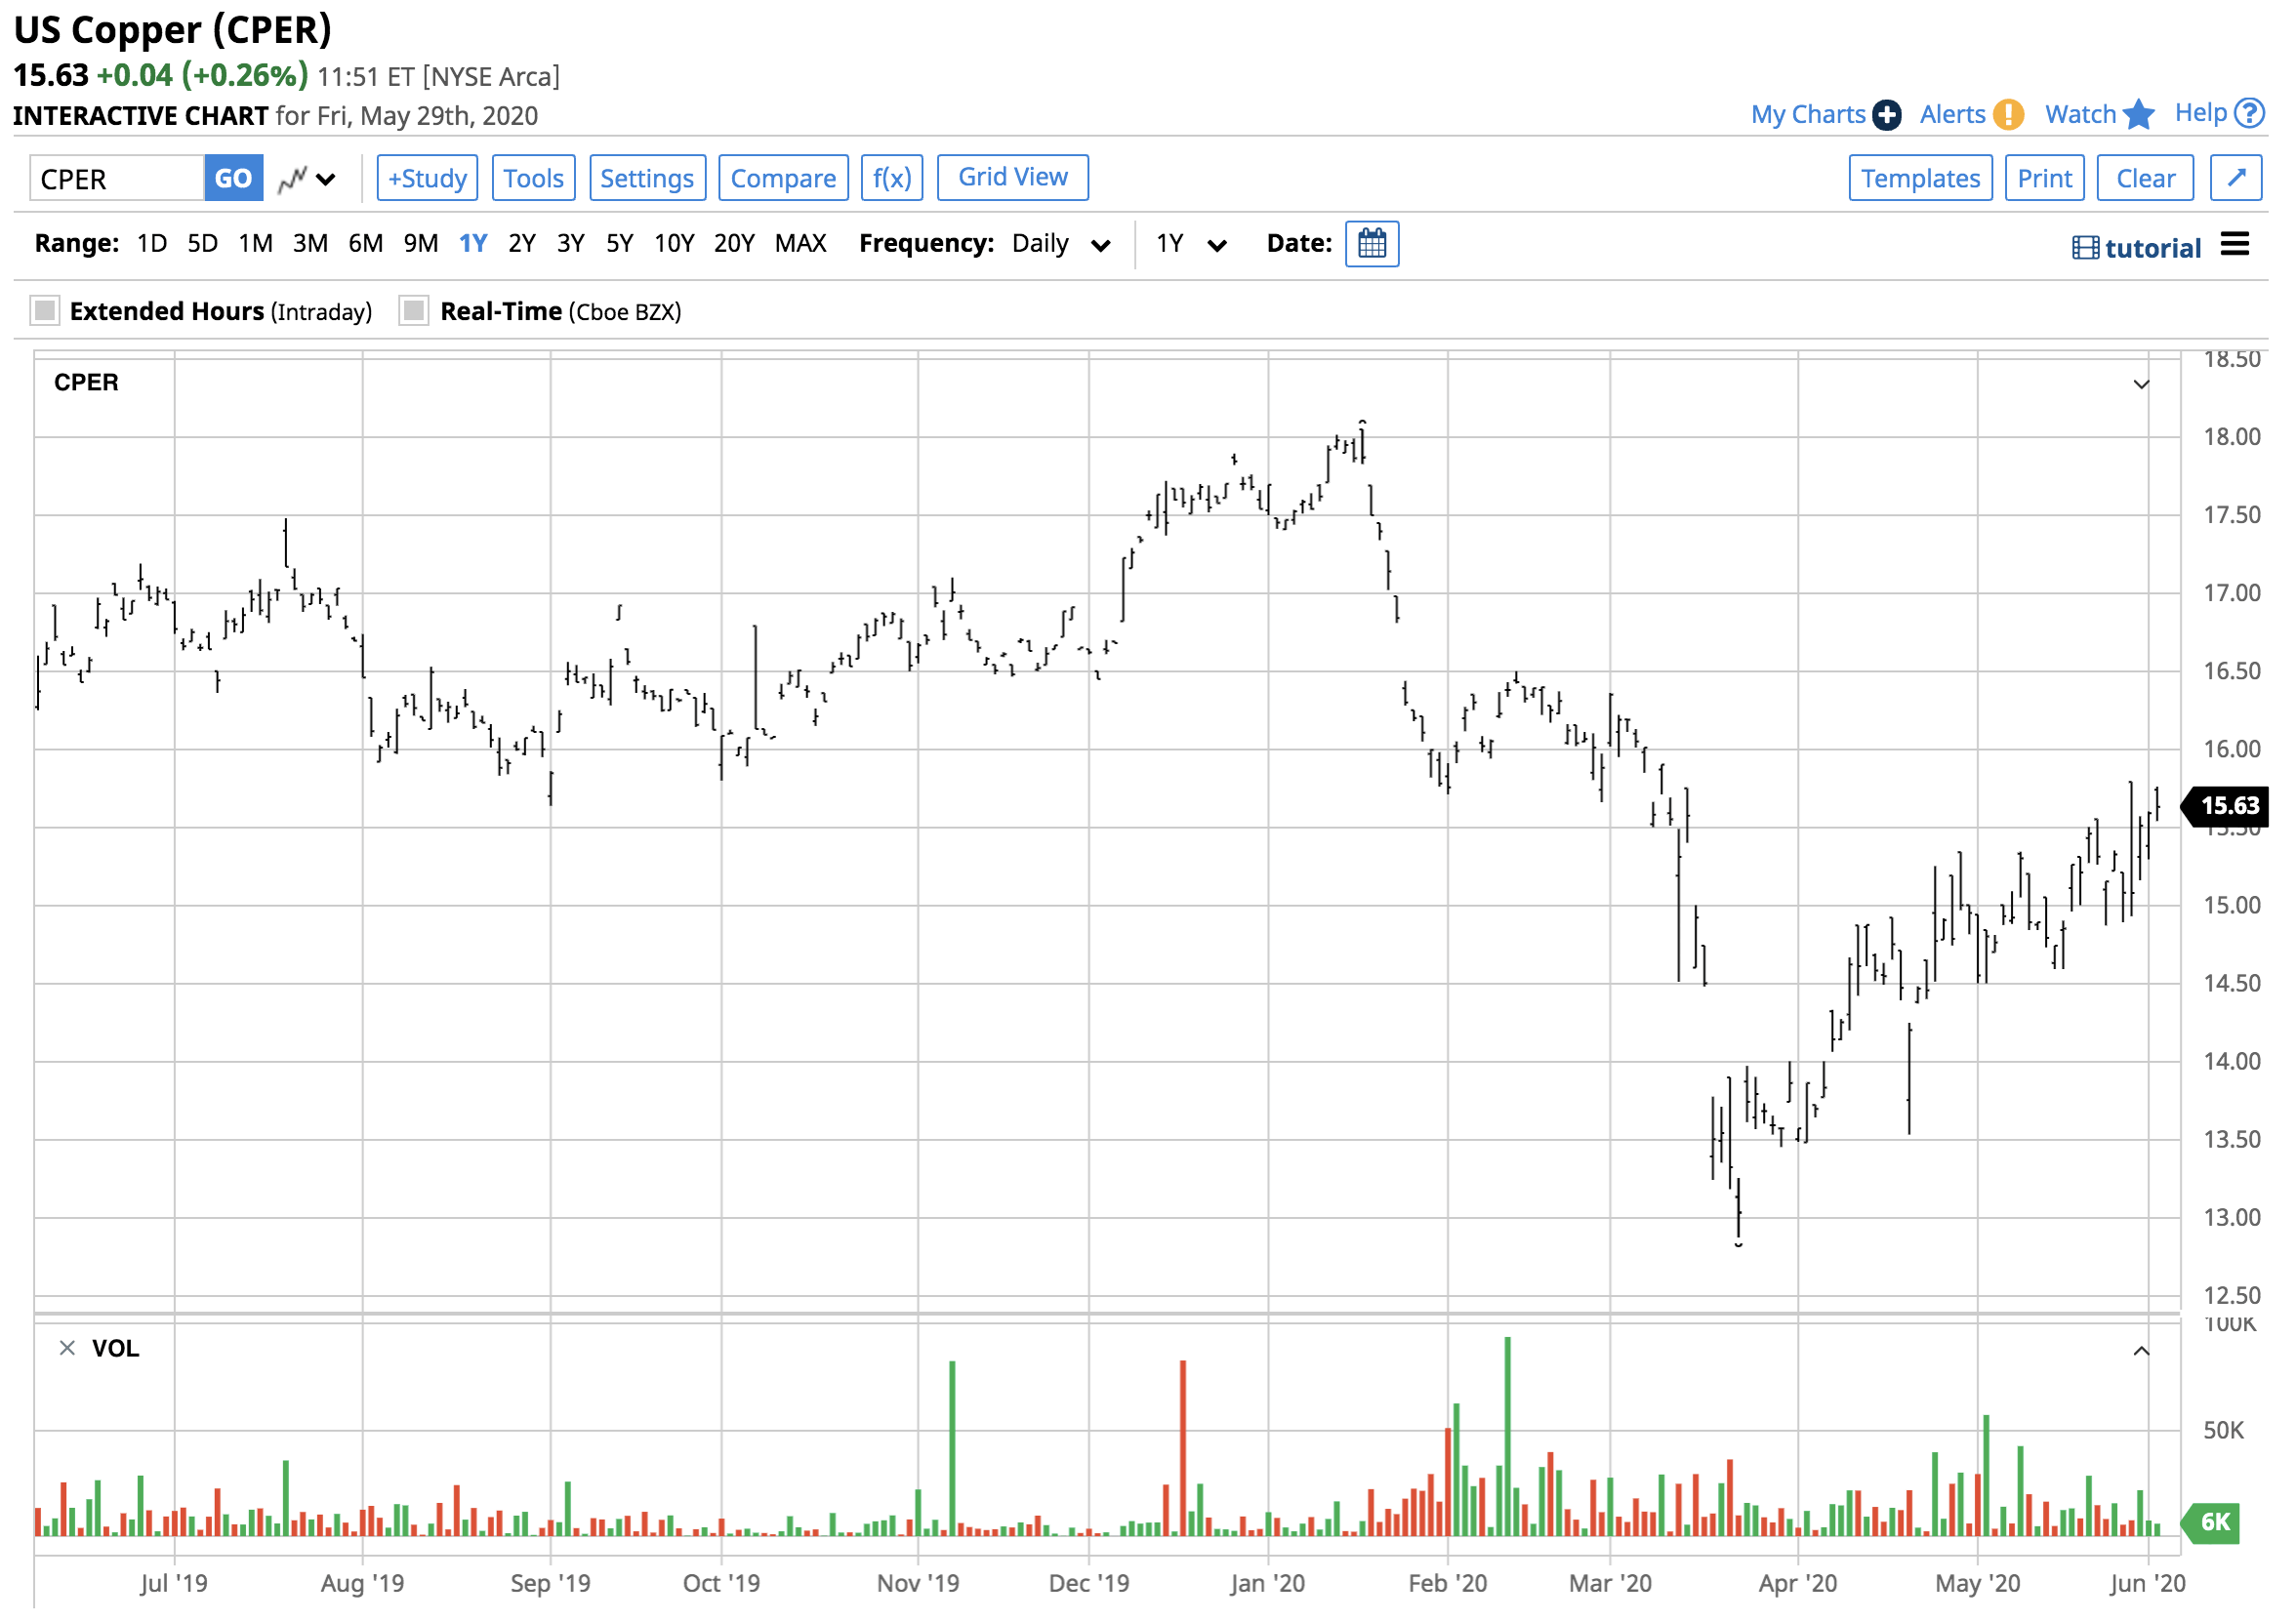Open the Tools button

[x=535, y=179]
